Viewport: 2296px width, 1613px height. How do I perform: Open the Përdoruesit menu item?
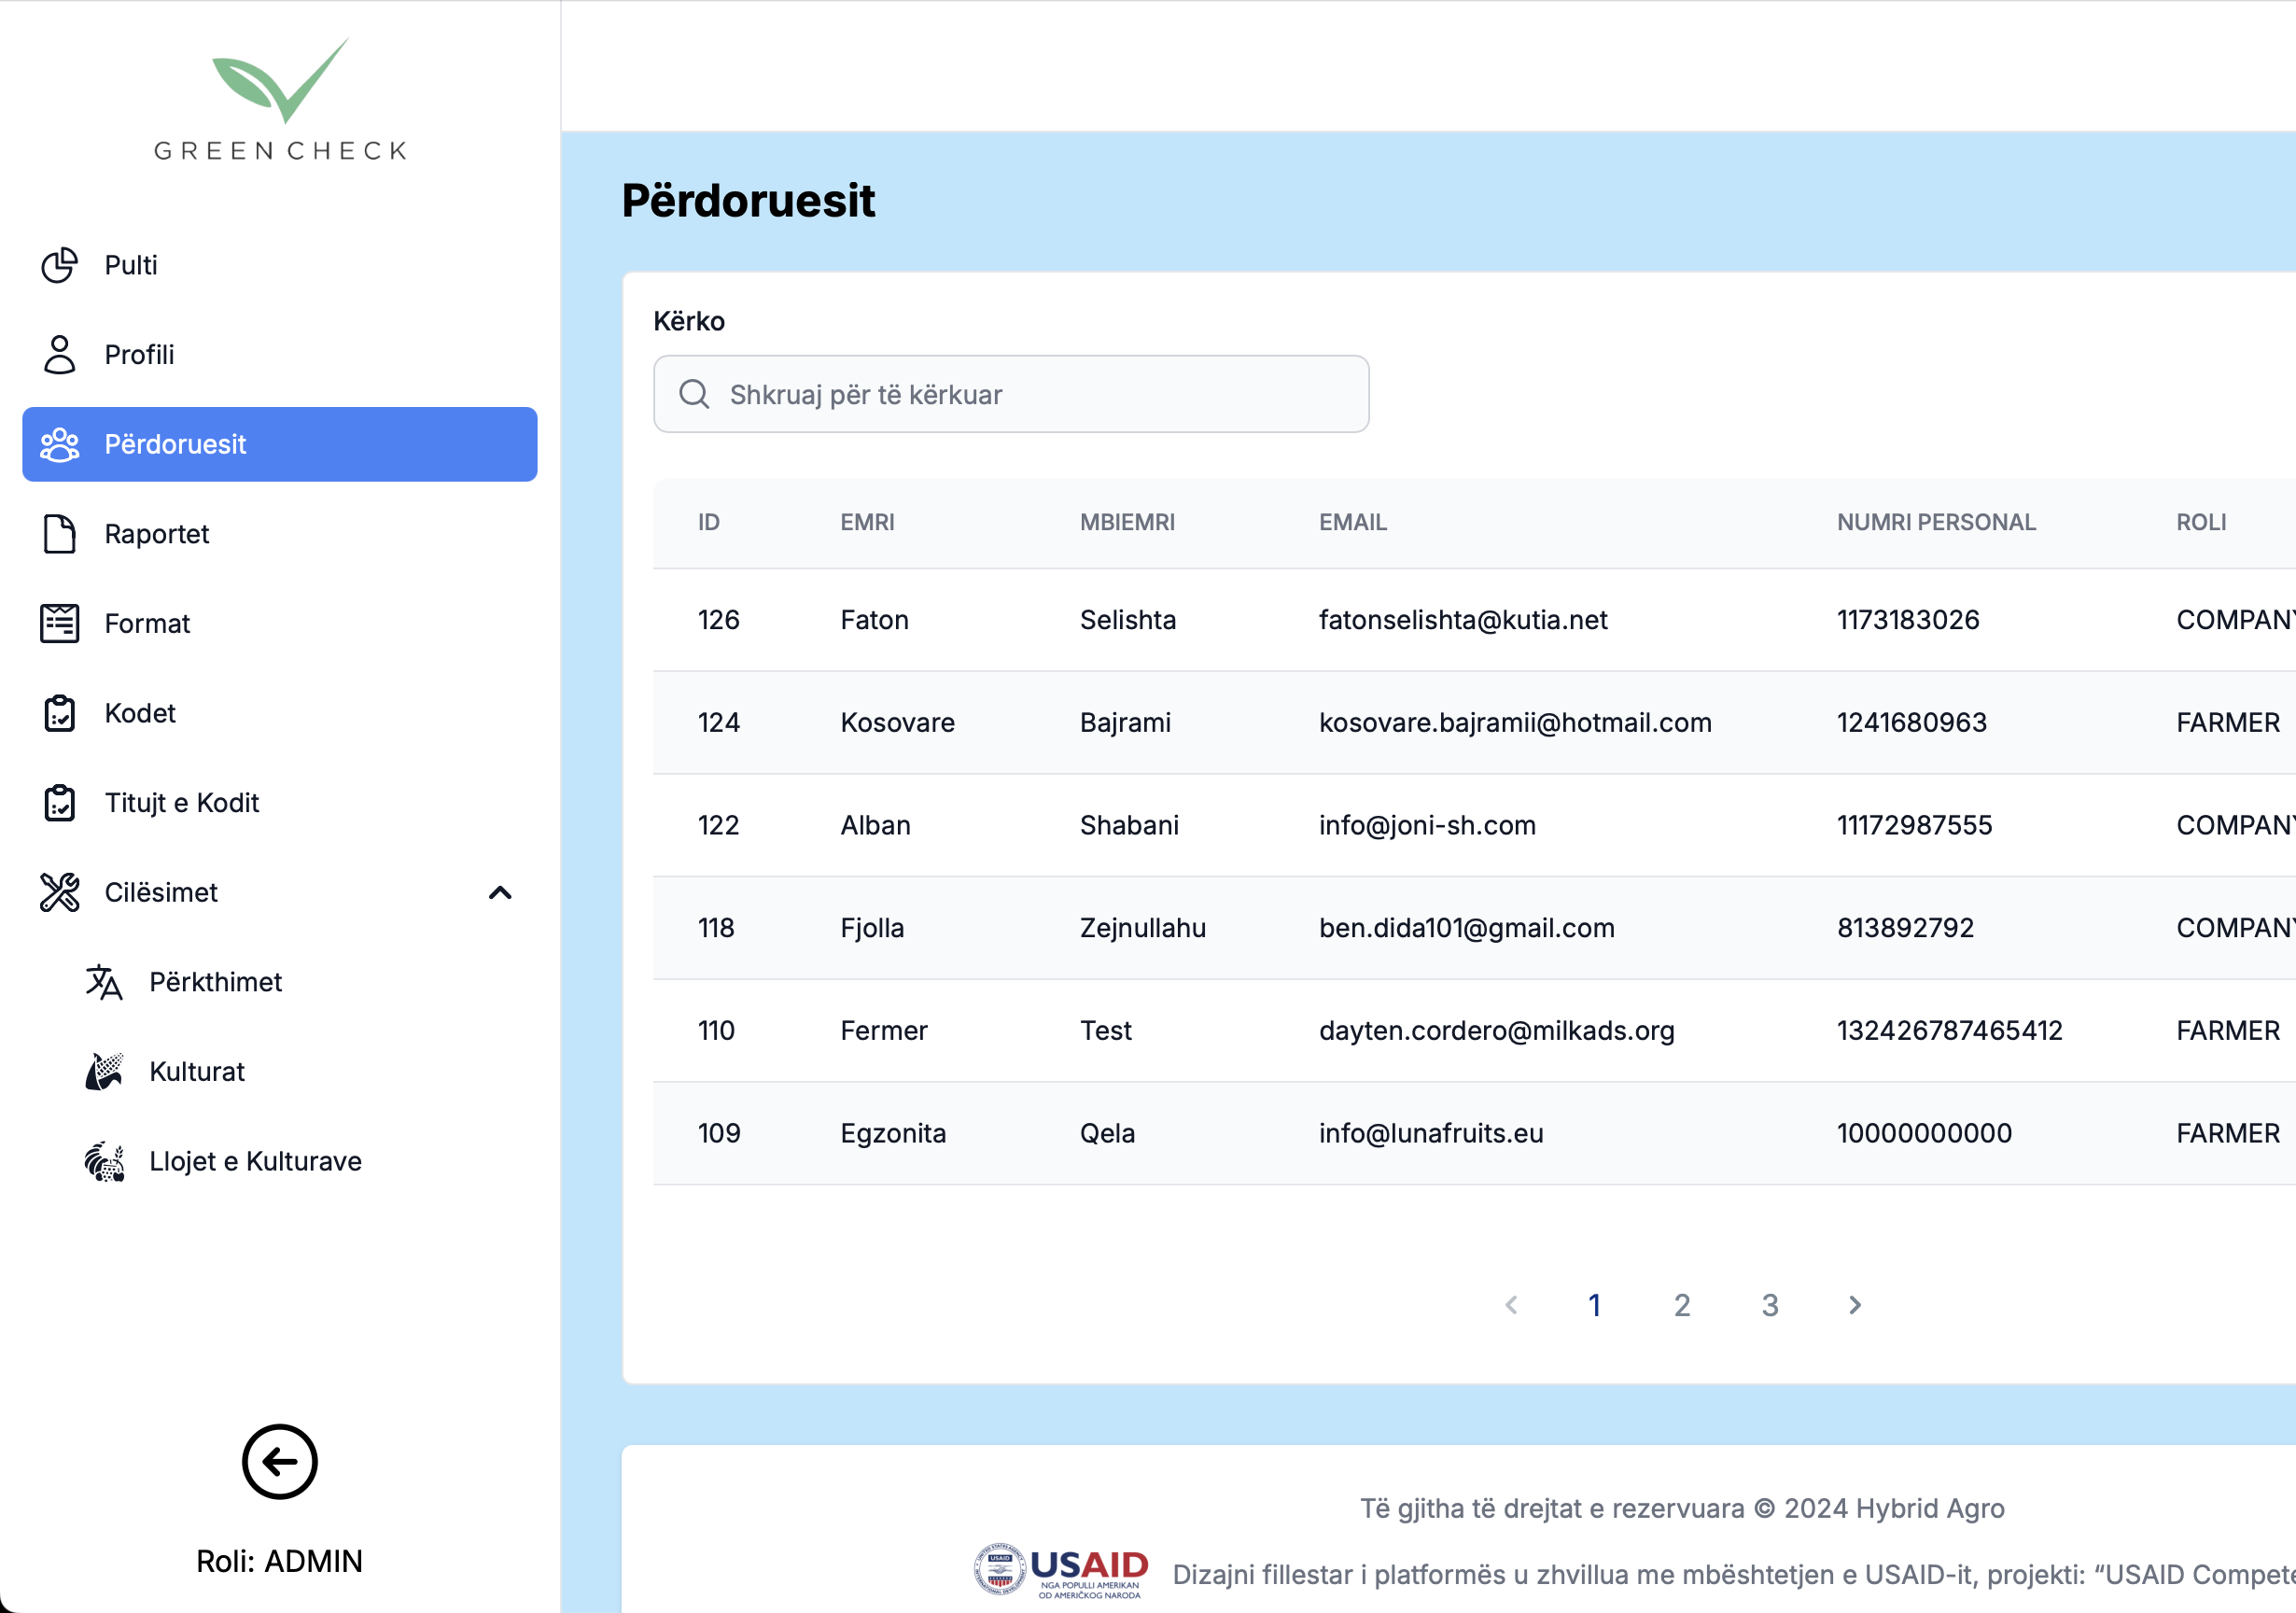tap(279, 444)
